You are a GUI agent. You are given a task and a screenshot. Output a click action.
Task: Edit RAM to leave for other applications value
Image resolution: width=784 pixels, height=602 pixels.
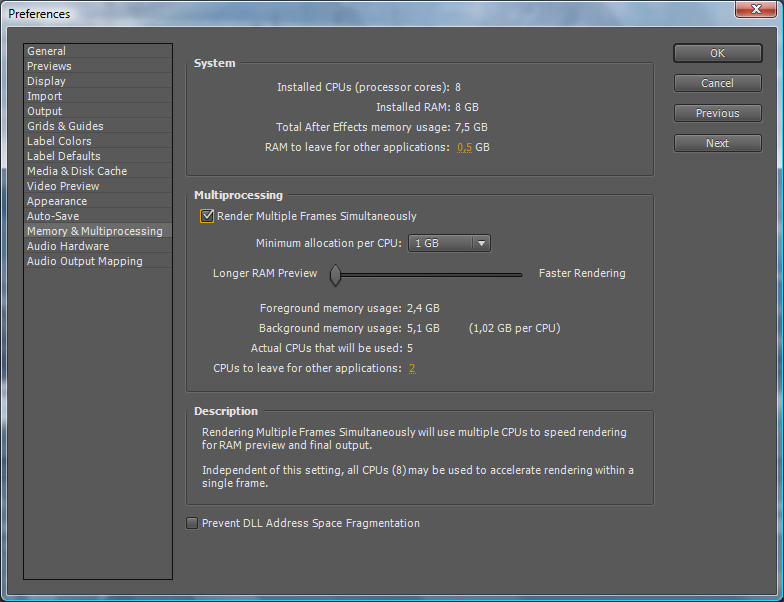[x=464, y=147]
